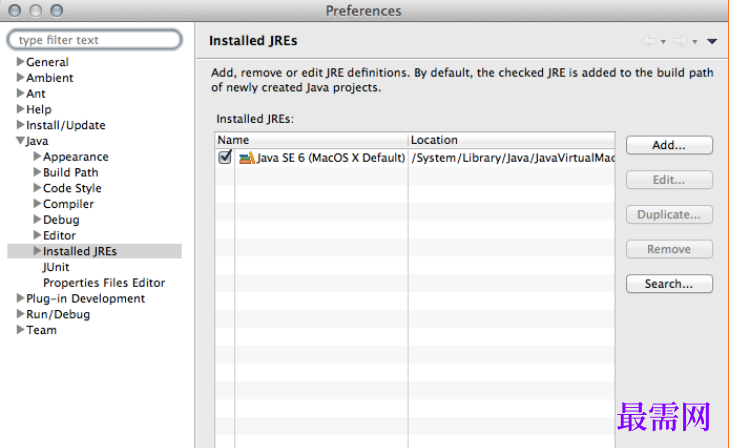Image resolution: width=729 pixels, height=448 pixels.
Task: Expand the Code Style node
Action: coord(37,188)
